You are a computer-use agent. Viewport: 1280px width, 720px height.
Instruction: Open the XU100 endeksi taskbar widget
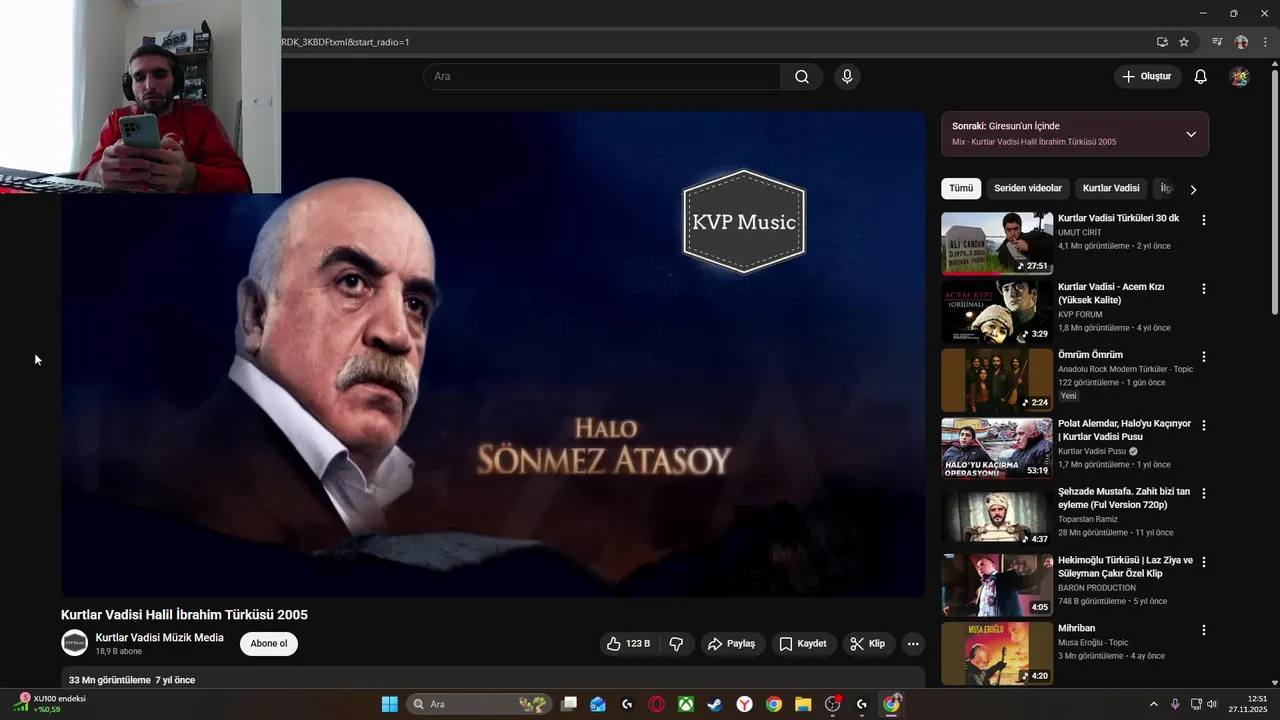[50, 704]
